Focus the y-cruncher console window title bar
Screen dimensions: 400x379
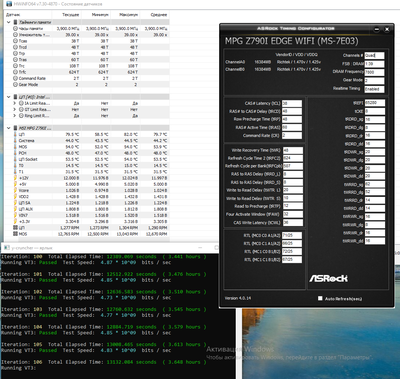pos(110,248)
